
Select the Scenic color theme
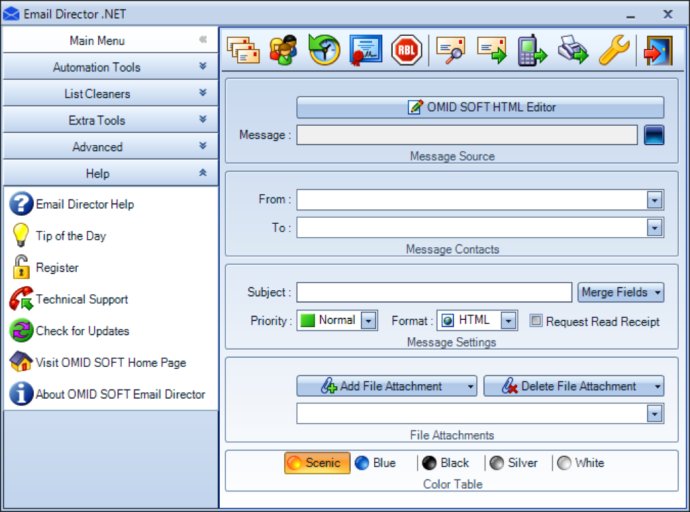tap(317, 463)
